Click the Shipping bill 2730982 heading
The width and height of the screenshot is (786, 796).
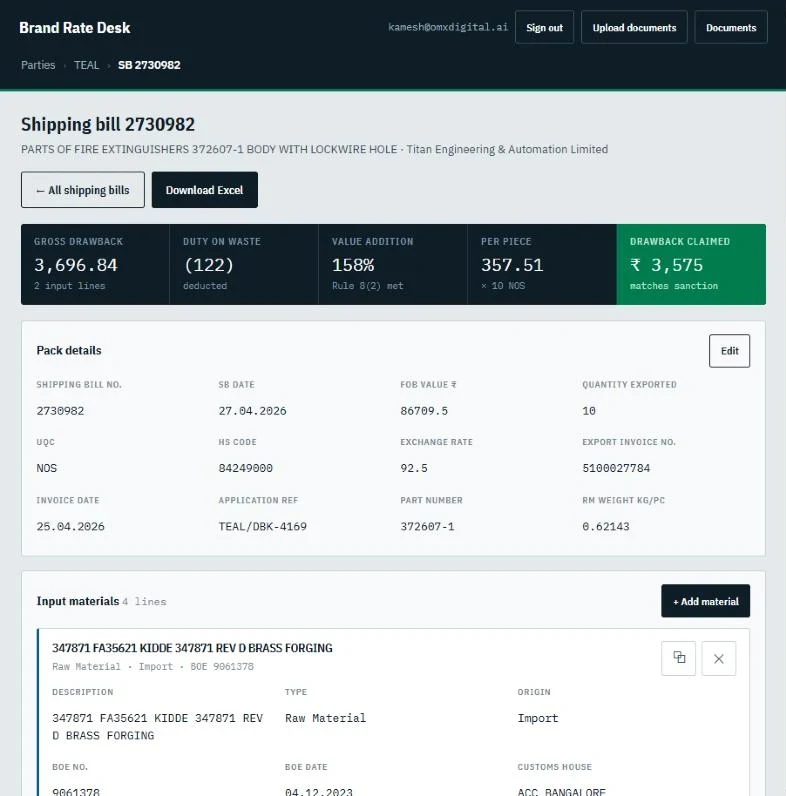pos(108,124)
